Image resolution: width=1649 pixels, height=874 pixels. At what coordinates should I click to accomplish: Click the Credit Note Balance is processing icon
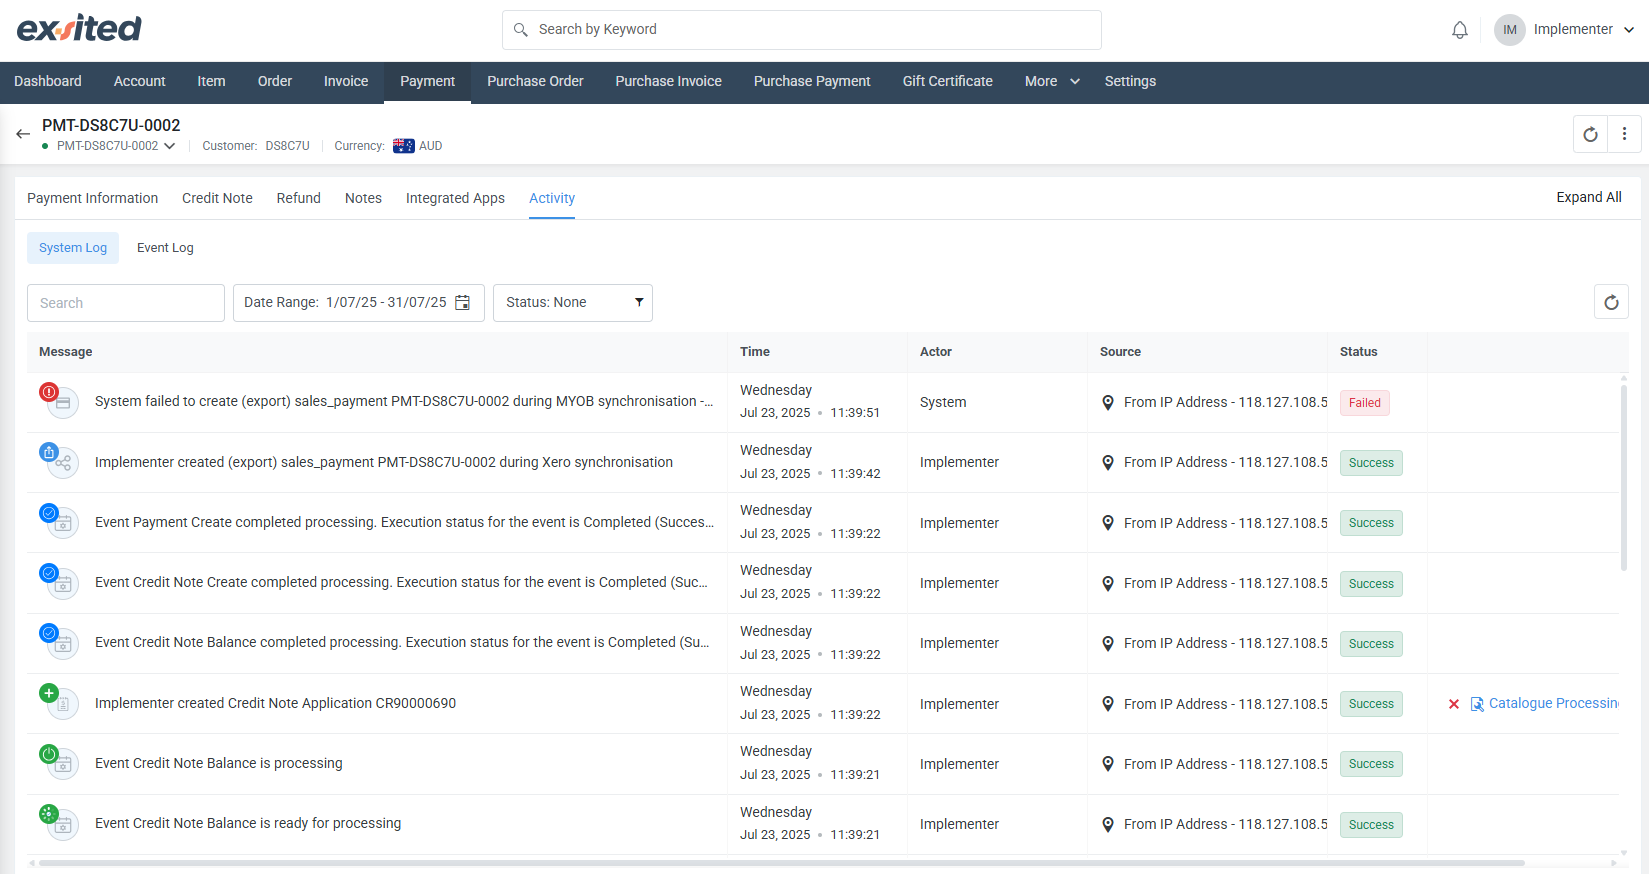58,762
